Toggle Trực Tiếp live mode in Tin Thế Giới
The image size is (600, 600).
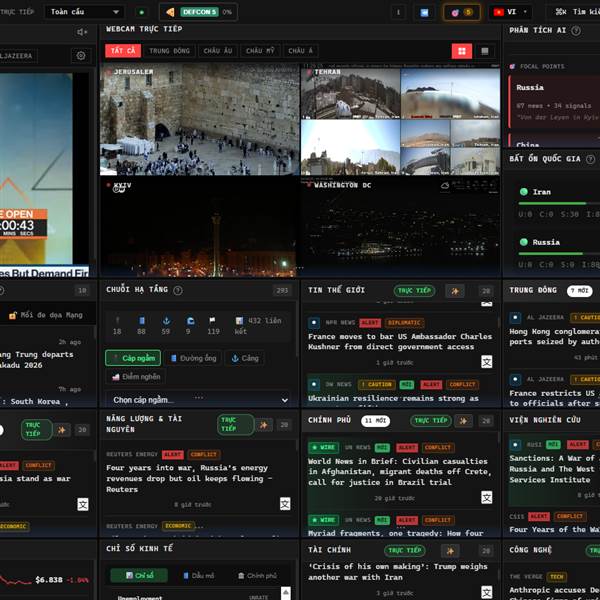pos(414,291)
